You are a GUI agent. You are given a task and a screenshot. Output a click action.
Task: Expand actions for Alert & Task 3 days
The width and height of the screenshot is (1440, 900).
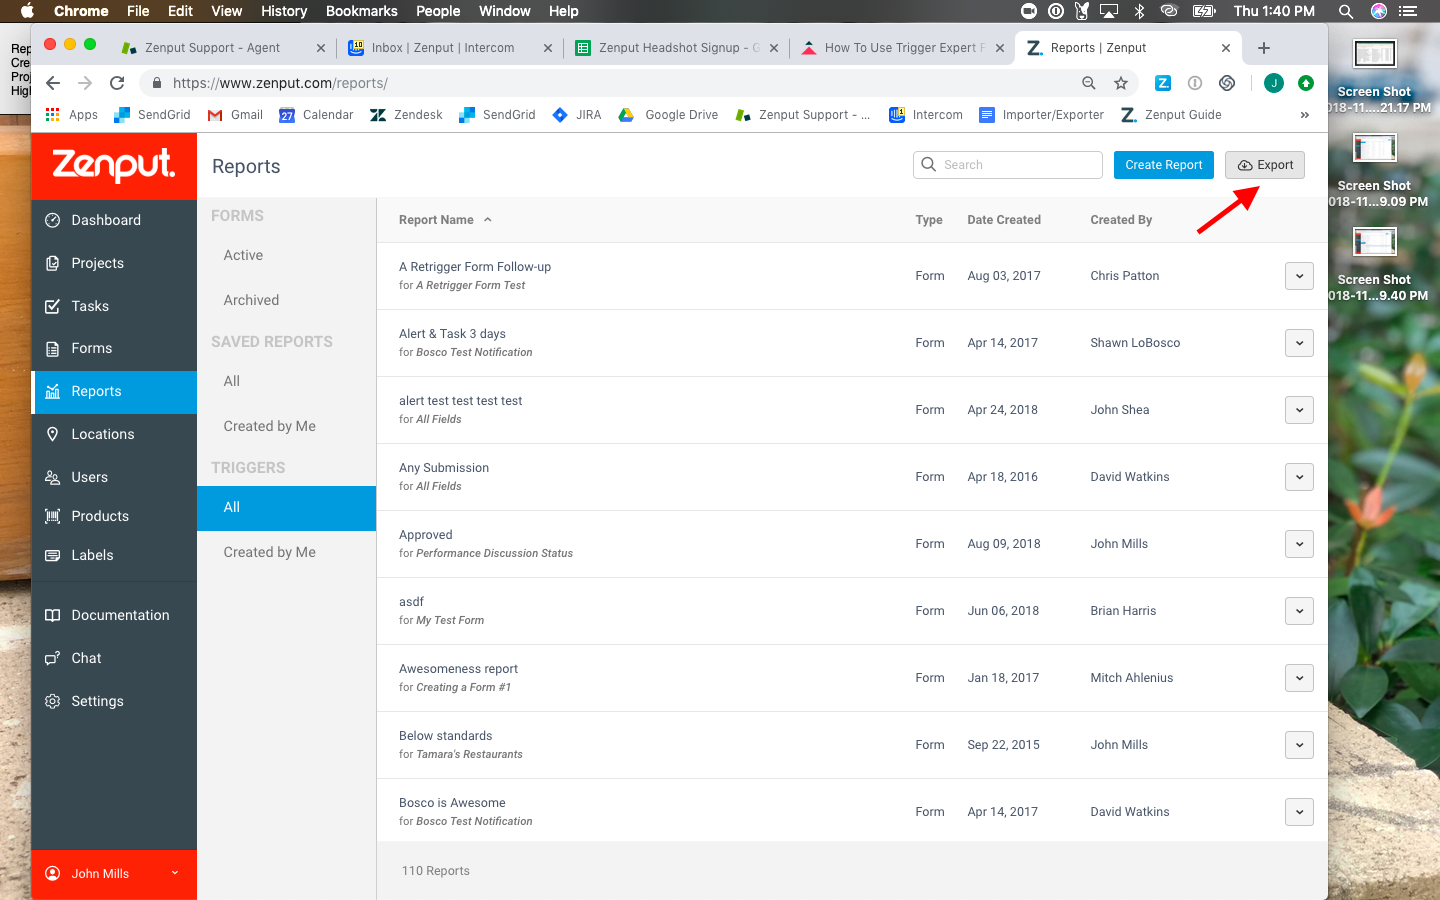1299,343
